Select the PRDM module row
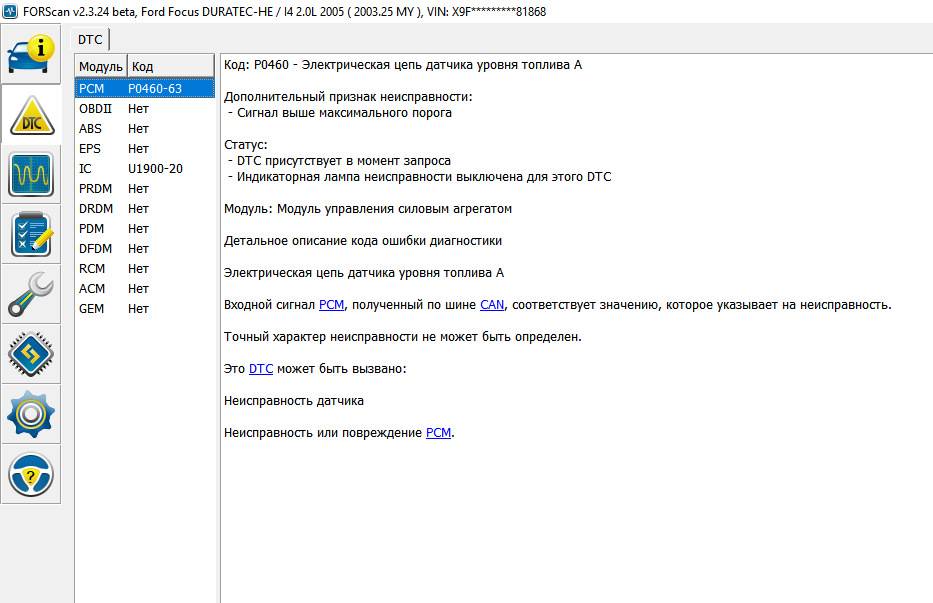The height and width of the screenshot is (603, 933). 145,189
